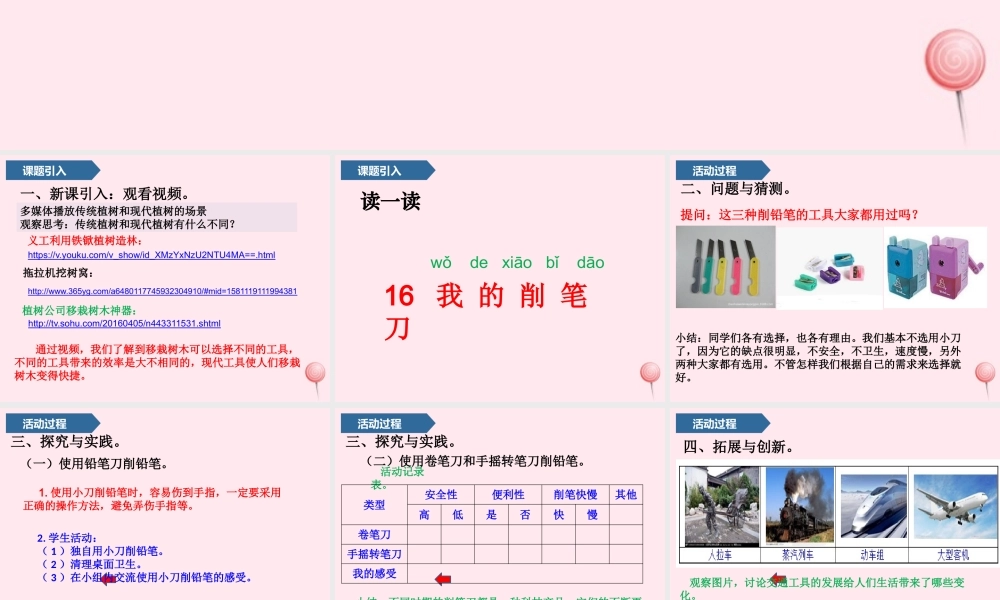The width and height of the screenshot is (1000, 600).
Task: Click the 人拉车 caption label
Action: [720, 555]
